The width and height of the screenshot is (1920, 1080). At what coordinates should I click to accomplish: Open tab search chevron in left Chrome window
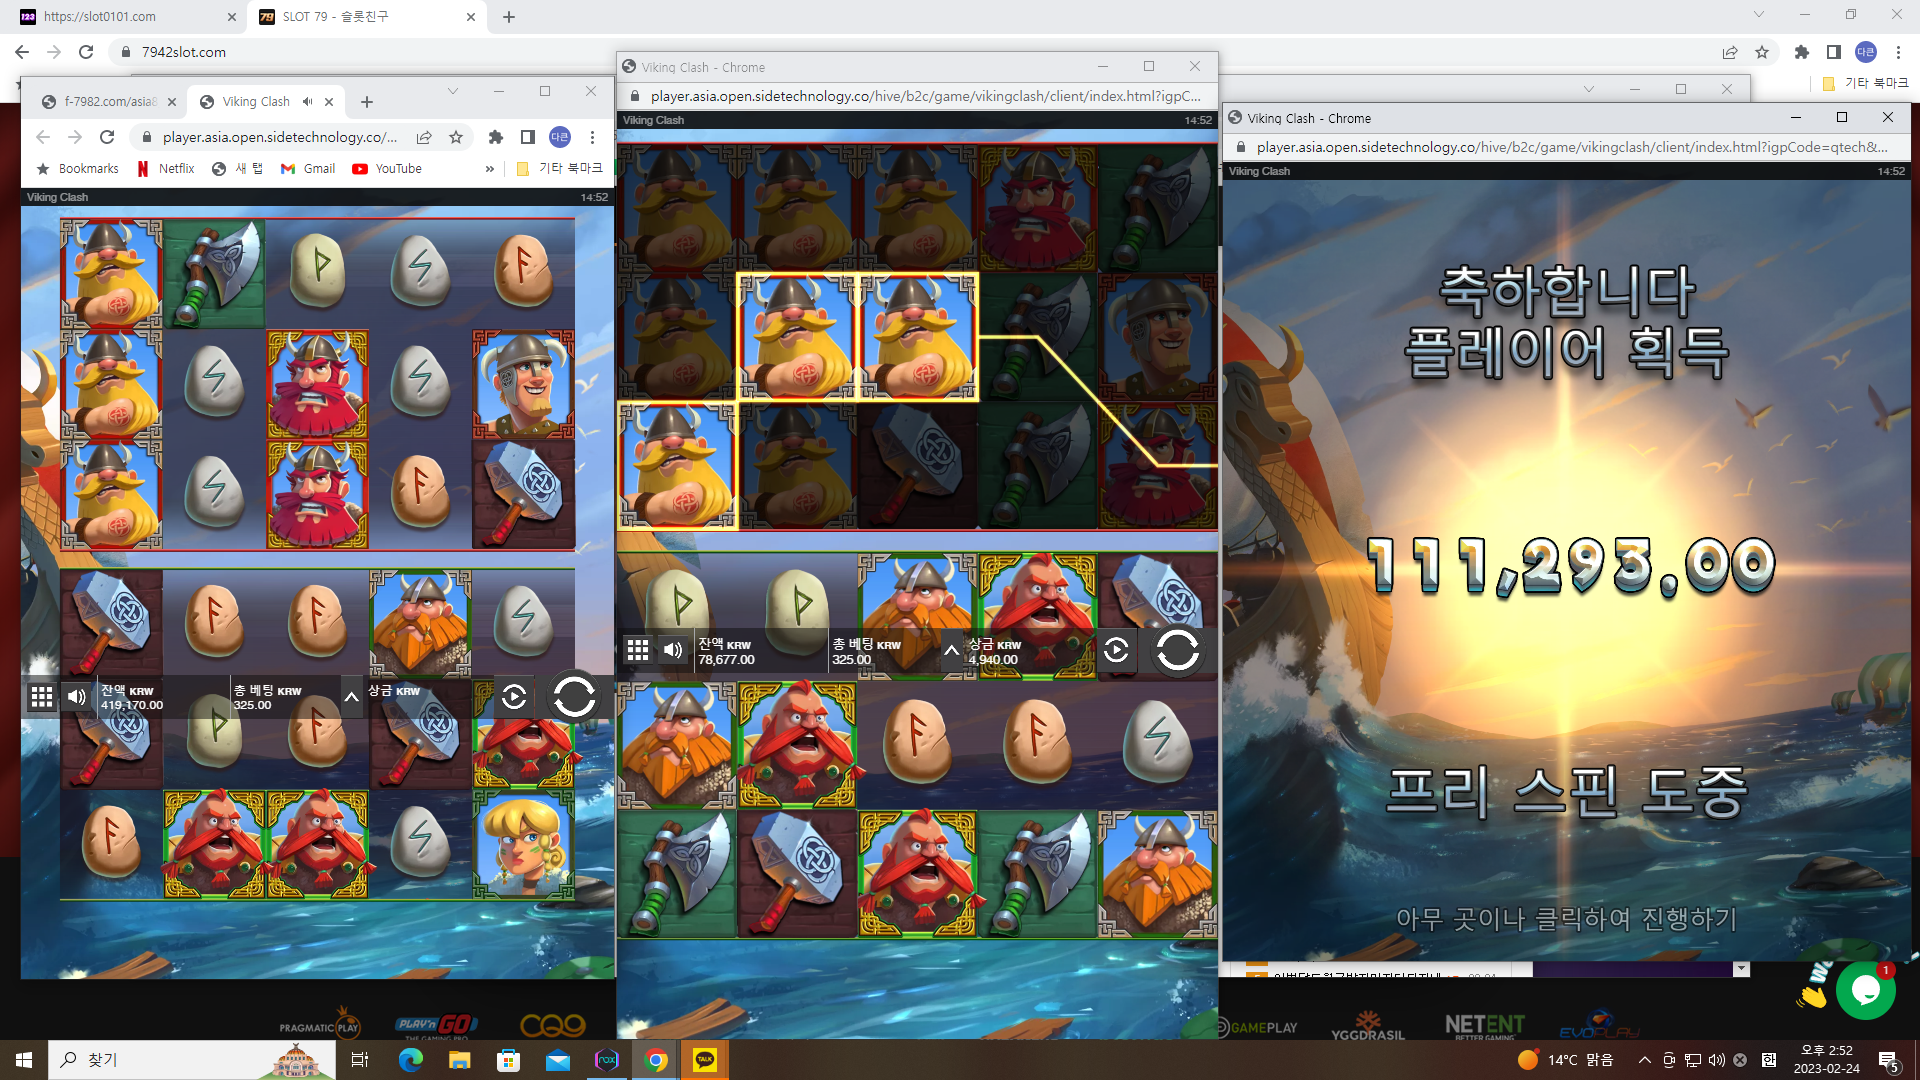(453, 91)
